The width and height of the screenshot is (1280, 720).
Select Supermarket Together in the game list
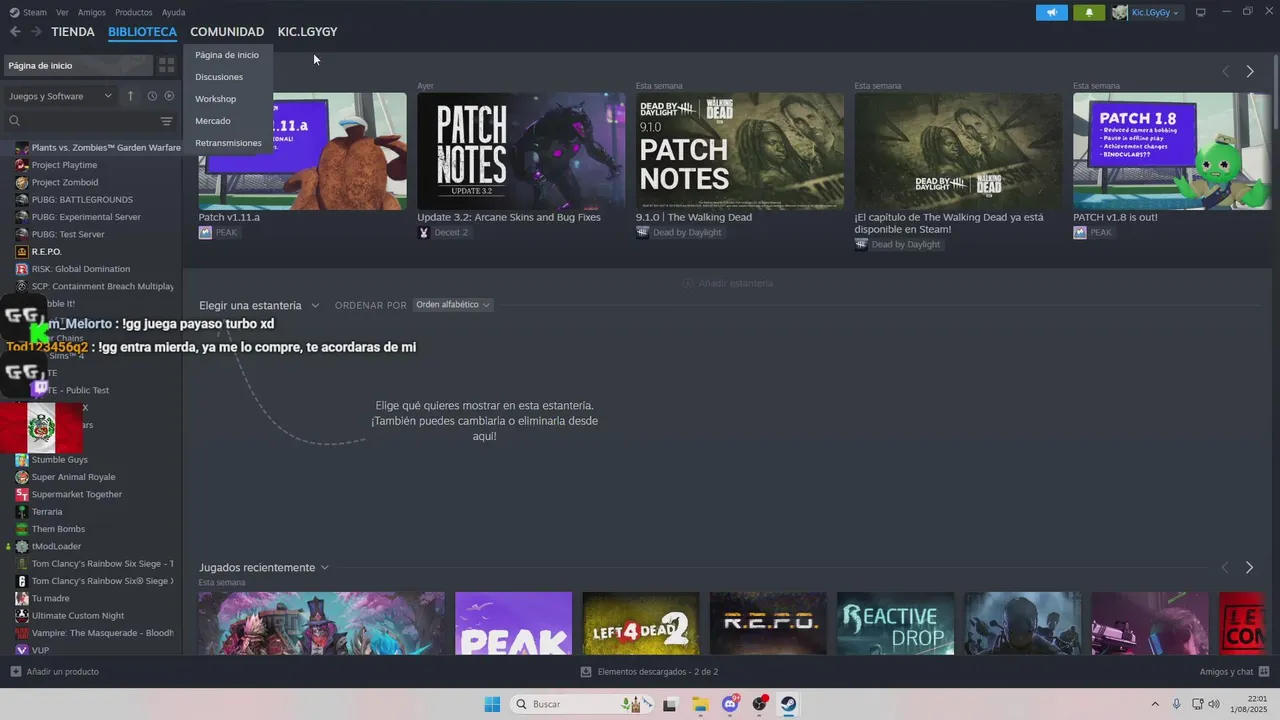point(77,494)
